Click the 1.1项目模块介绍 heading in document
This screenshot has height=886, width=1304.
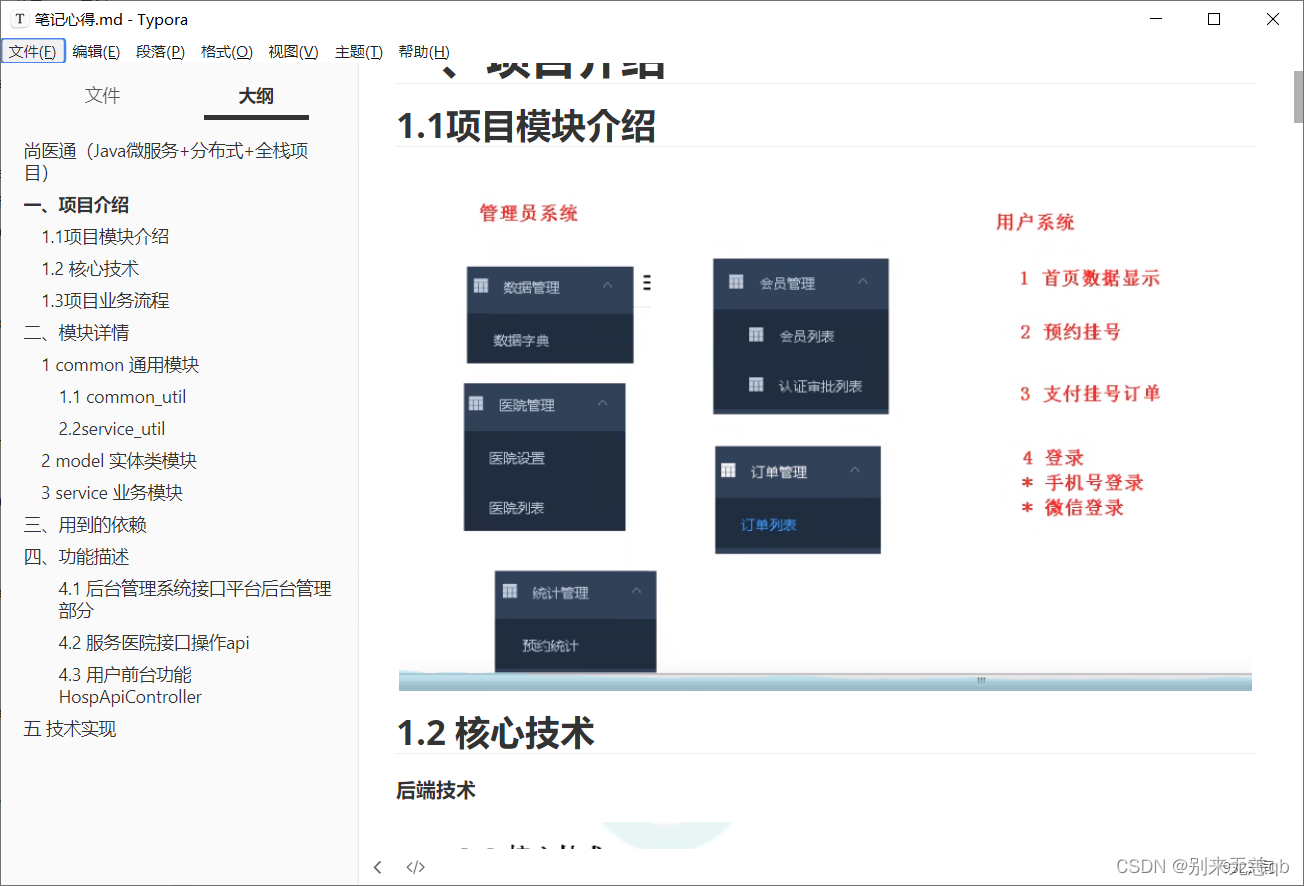click(526, 126)
